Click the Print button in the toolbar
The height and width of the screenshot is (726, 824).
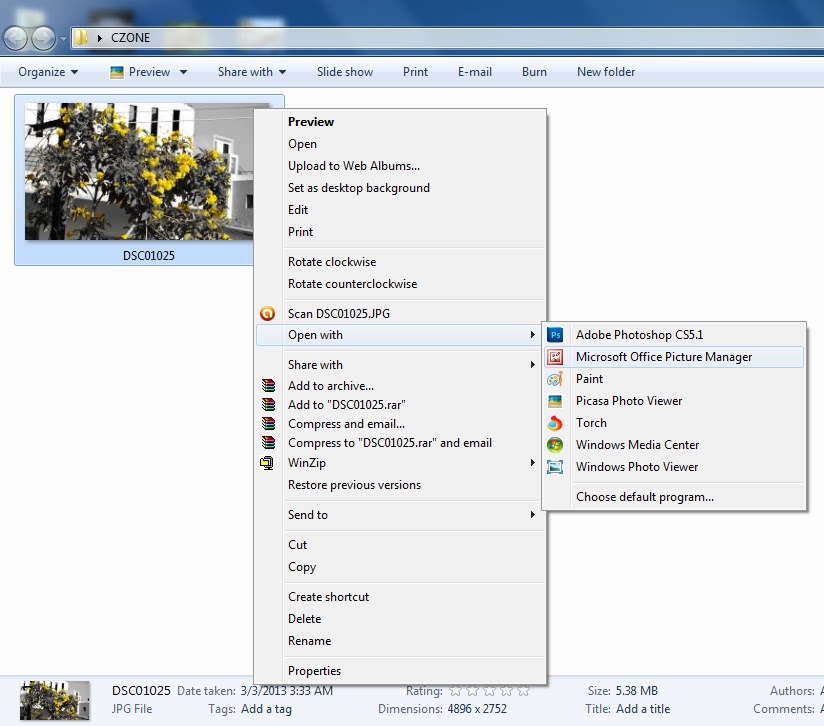pos(415,72)
